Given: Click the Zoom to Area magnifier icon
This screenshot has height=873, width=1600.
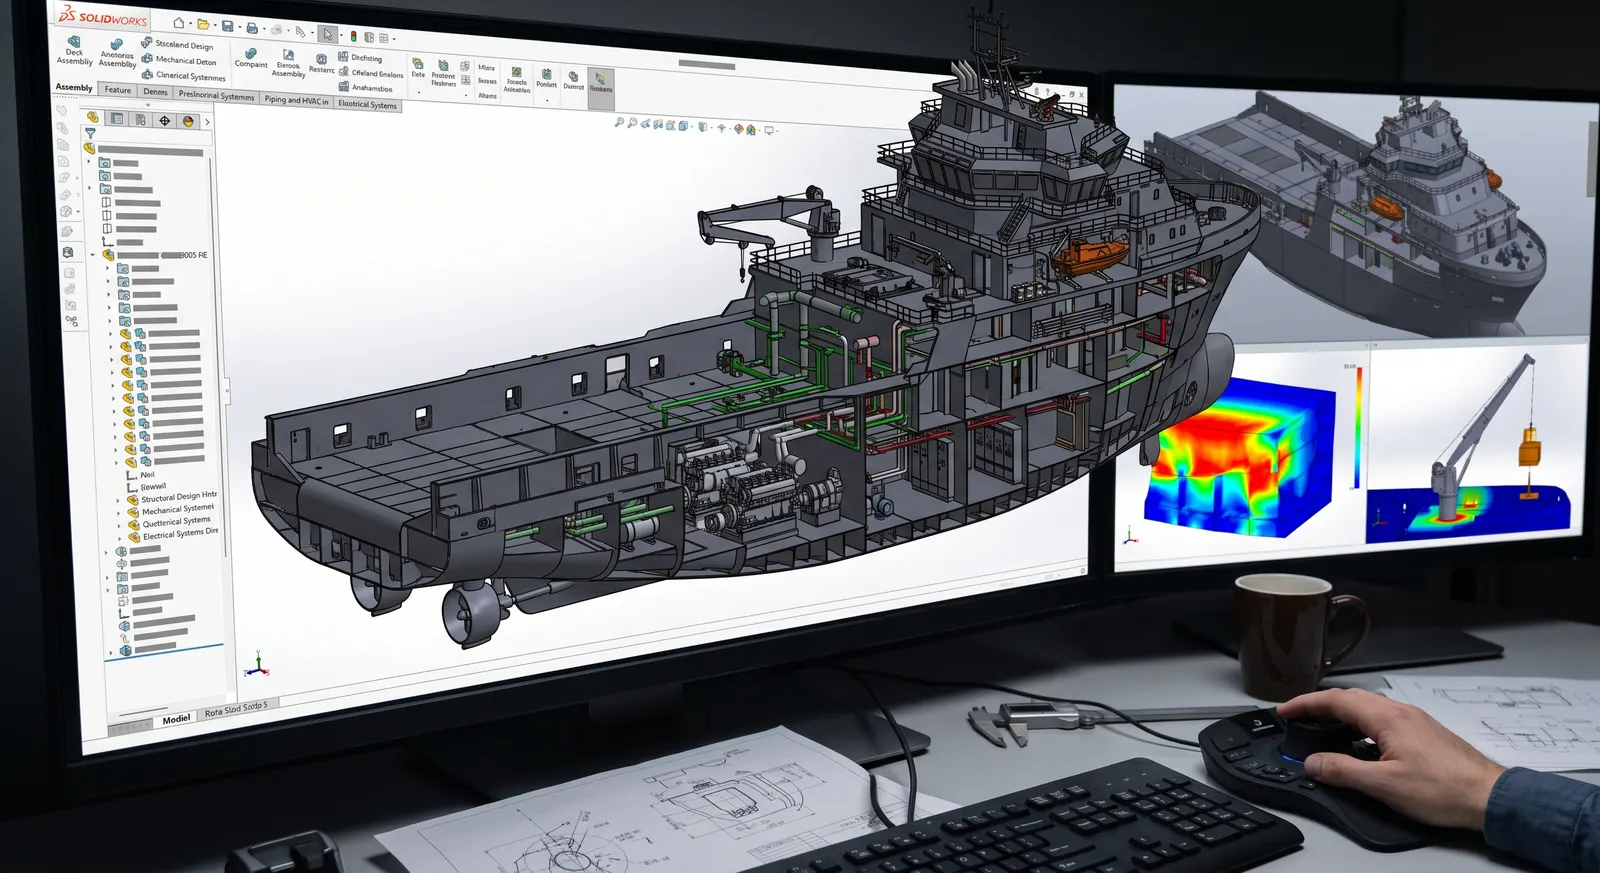Looking at the screenshot, I should coord(632,123).
